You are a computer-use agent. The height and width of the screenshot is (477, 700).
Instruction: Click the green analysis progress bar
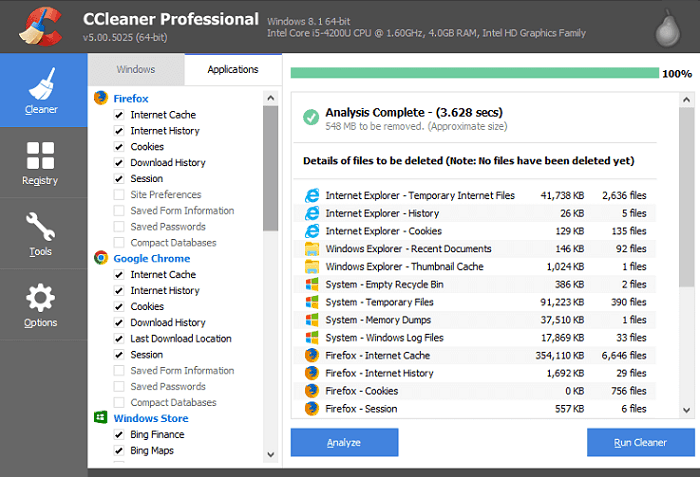(475, 73)
